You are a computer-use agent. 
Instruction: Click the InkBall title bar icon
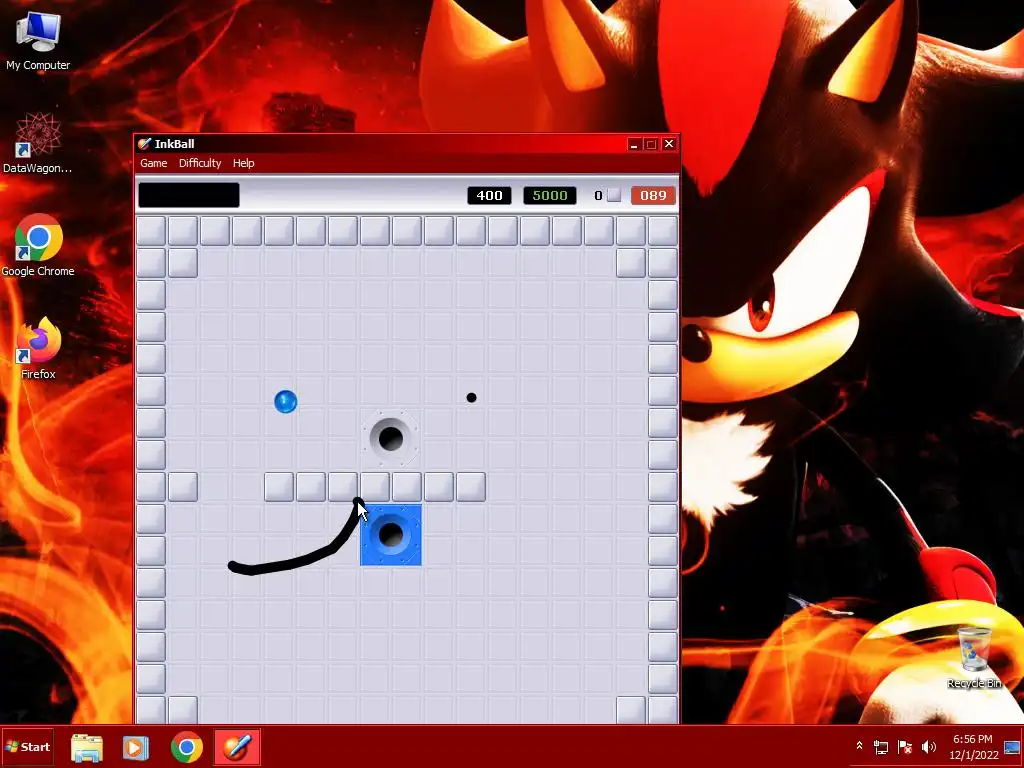(x=144, y=144)
